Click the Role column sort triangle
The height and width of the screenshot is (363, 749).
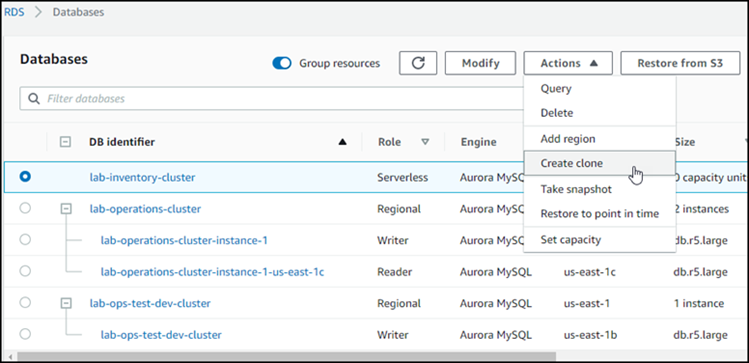click(x=425, y=142)
